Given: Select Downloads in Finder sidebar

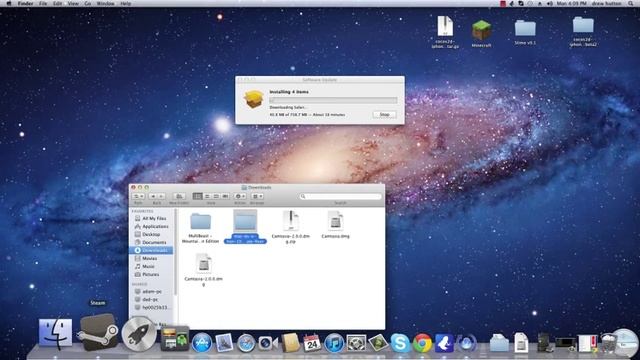Looking at the screenshot, I should (x=151, y=250).
